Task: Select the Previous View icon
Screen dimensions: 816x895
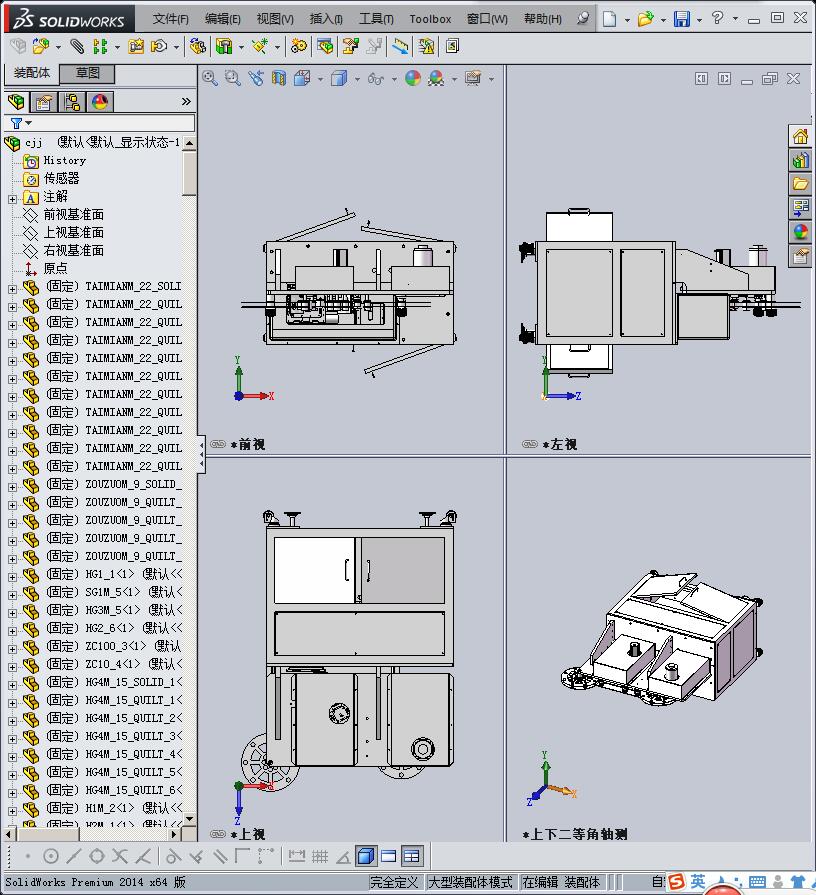Action: pos(256,78)
